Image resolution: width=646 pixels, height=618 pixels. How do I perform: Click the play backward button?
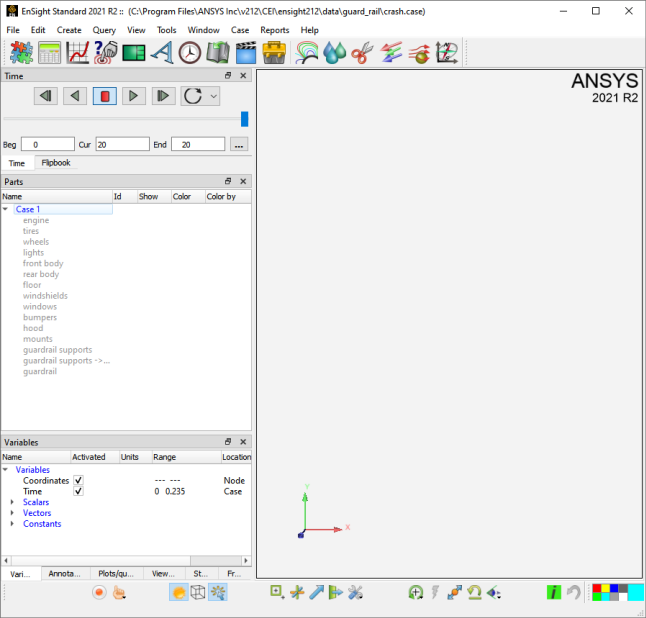pos(75,96)
